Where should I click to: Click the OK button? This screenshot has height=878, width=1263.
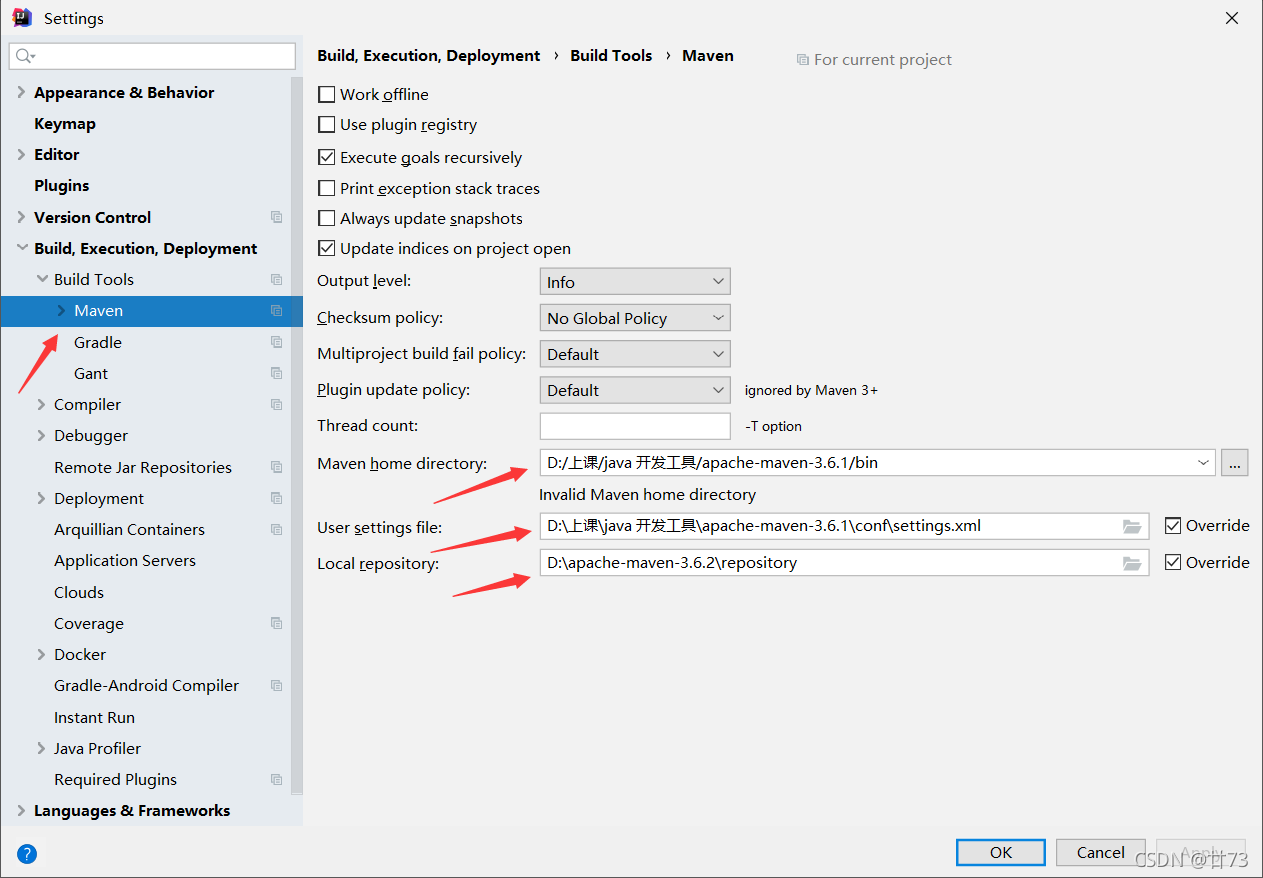click(x=1001, y=852)
